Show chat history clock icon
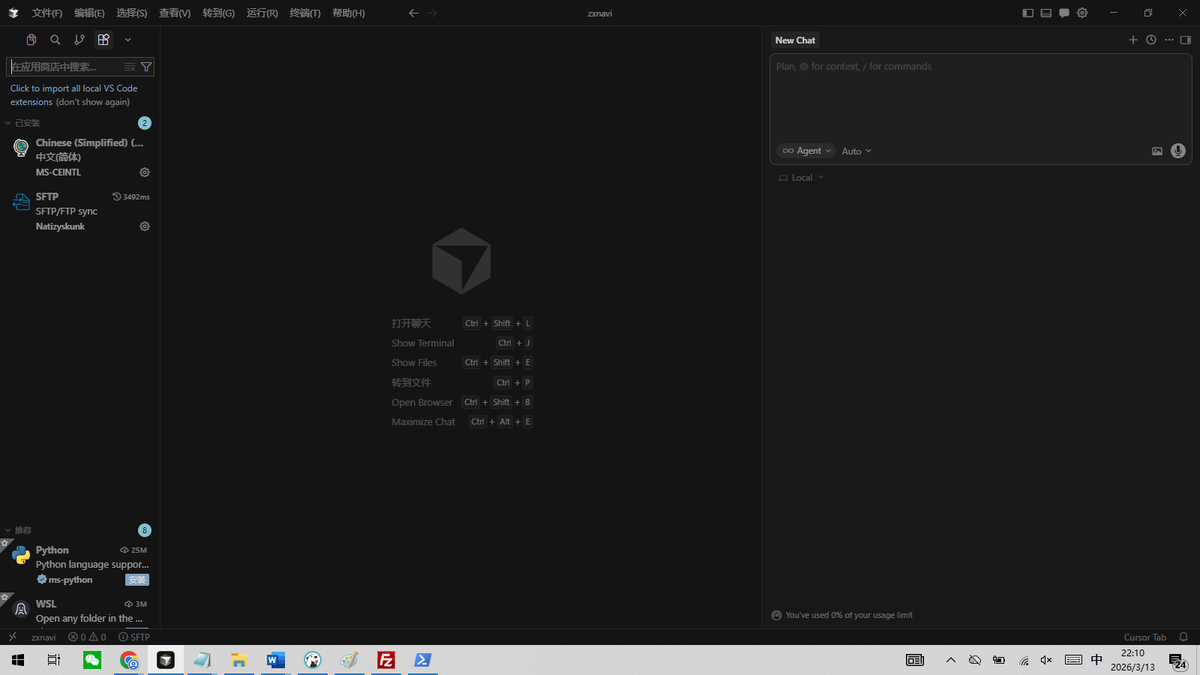 click(1151, 40)
